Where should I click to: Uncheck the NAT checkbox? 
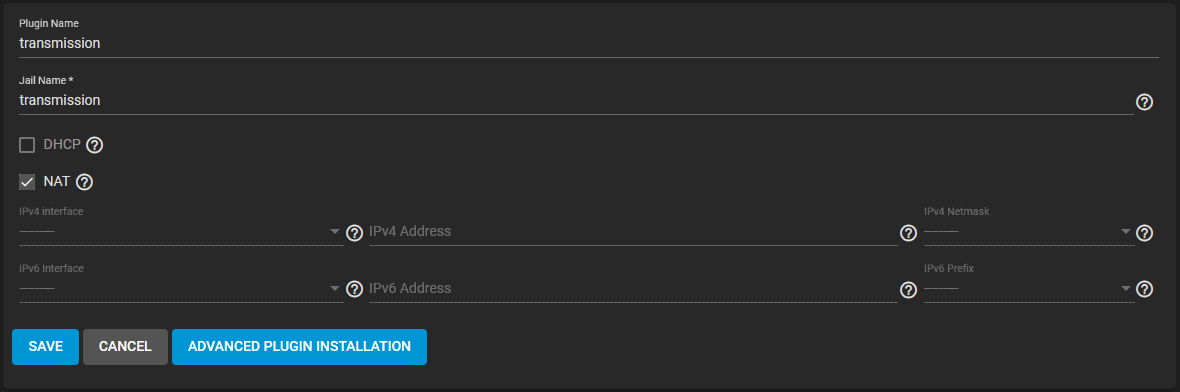[27, 182]
